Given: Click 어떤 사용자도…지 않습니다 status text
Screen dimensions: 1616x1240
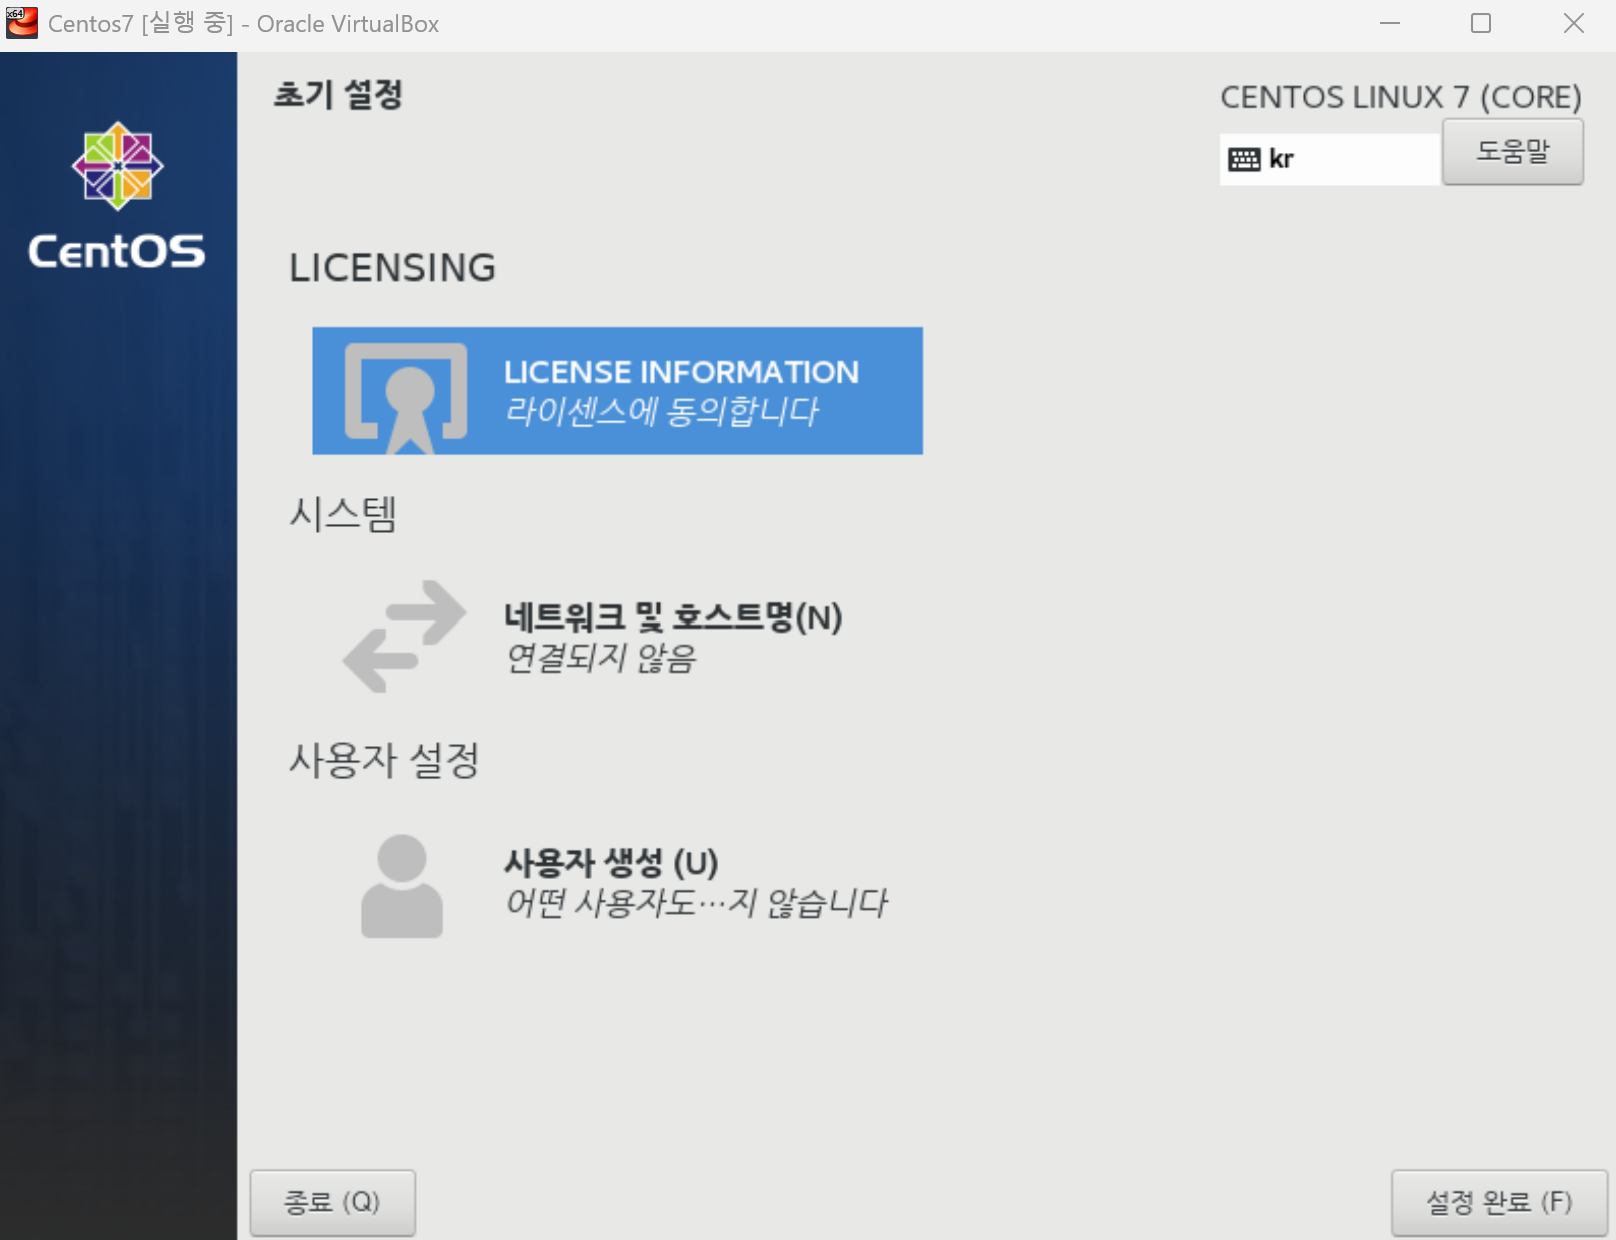Looking at the screenshot, I should (x=696, y=903).
